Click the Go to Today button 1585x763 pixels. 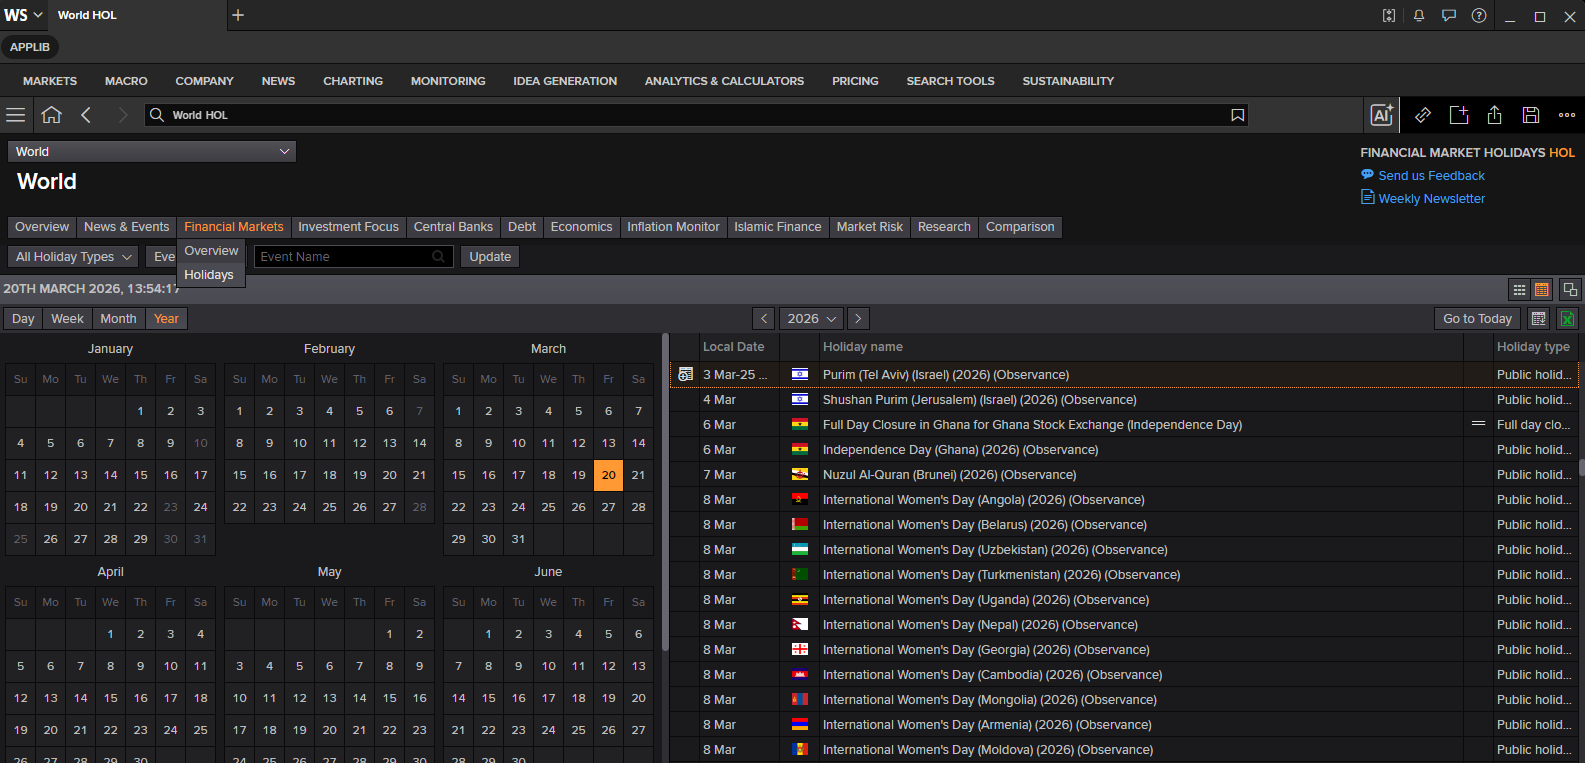pos(1477,319)
